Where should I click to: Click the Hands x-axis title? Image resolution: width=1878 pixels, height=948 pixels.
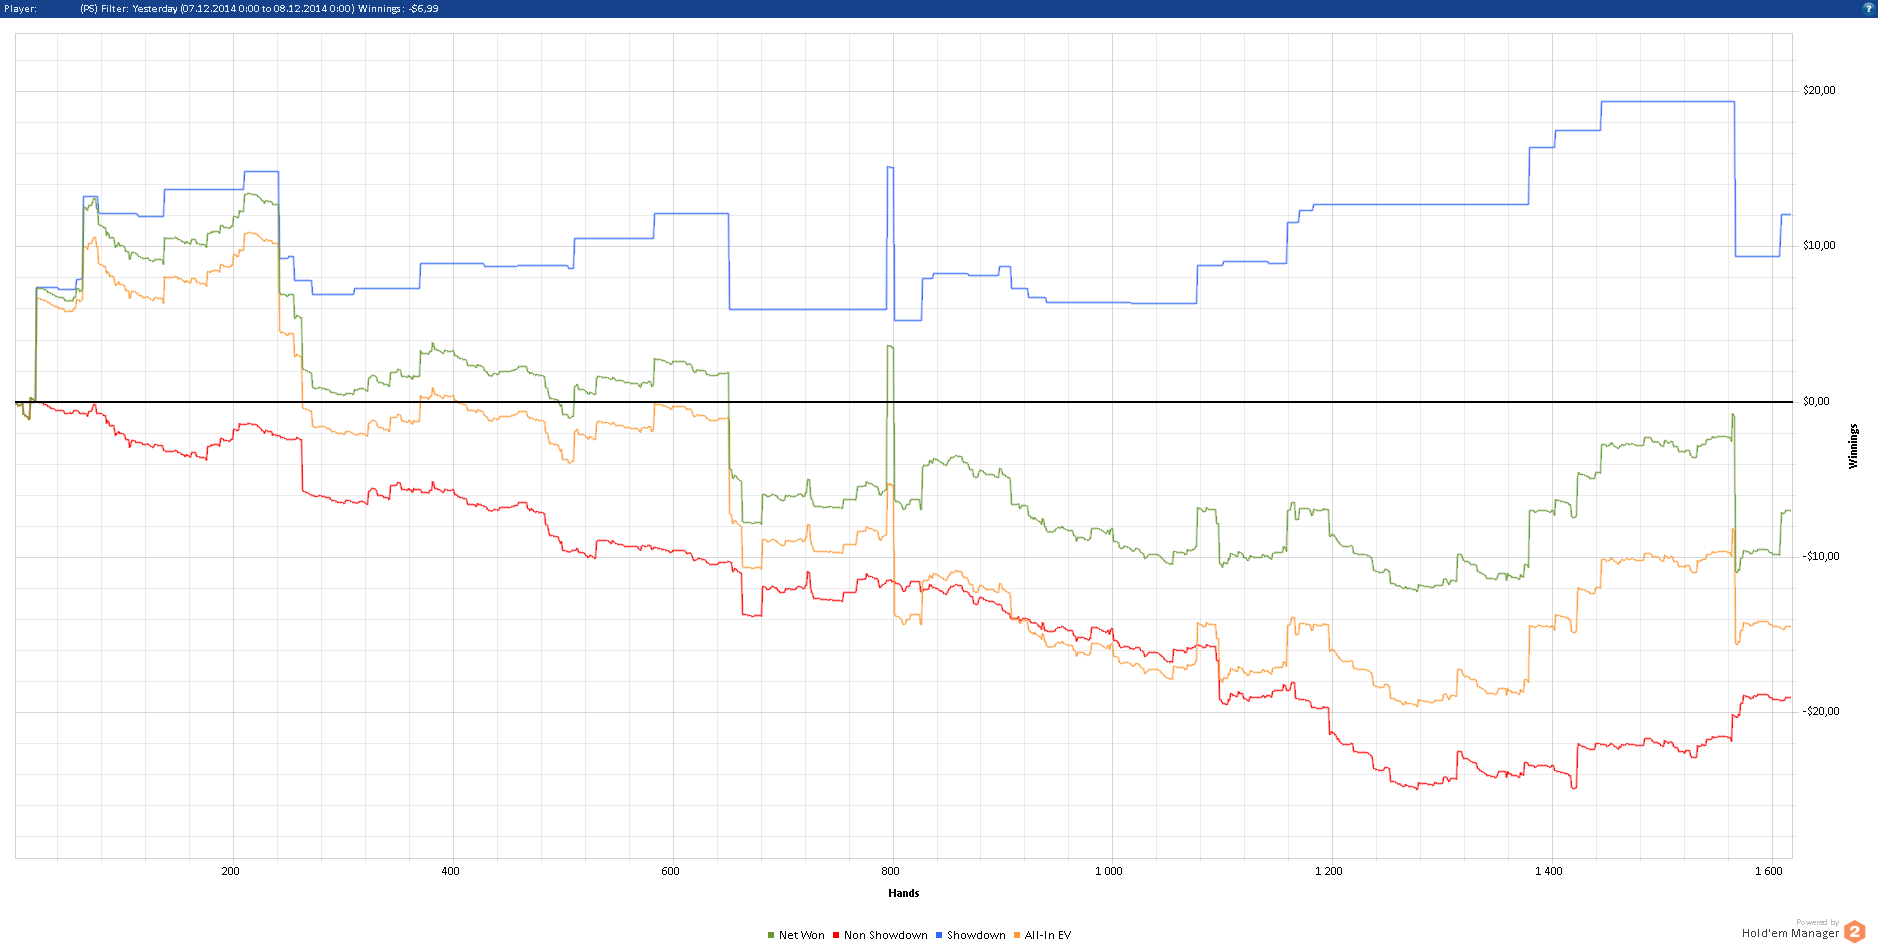pyautogui.click(x=904, y=893)
